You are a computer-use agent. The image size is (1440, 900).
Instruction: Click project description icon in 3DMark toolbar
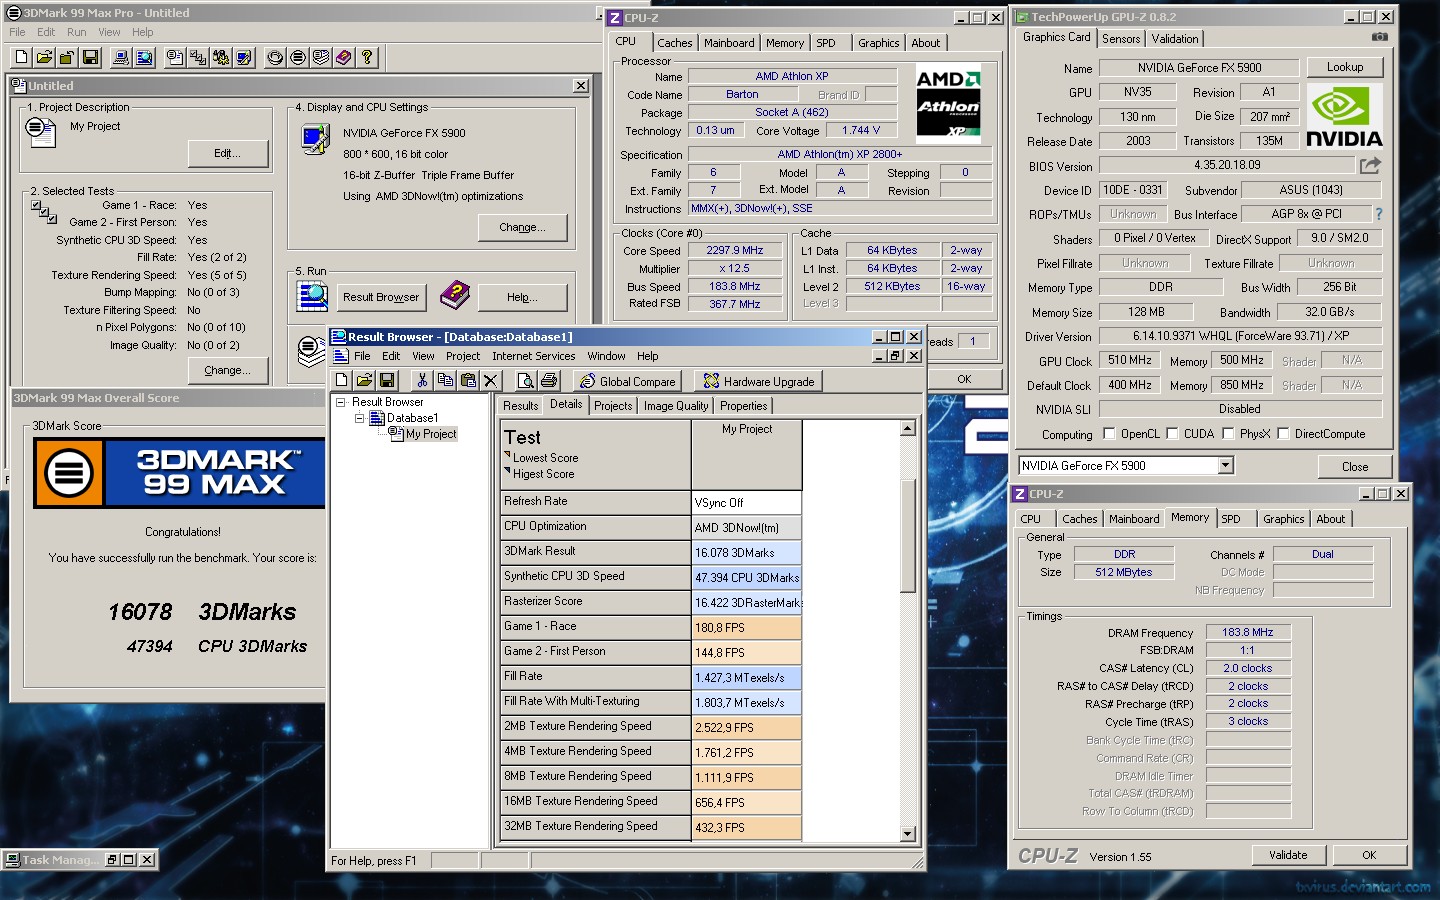point(175,58)
